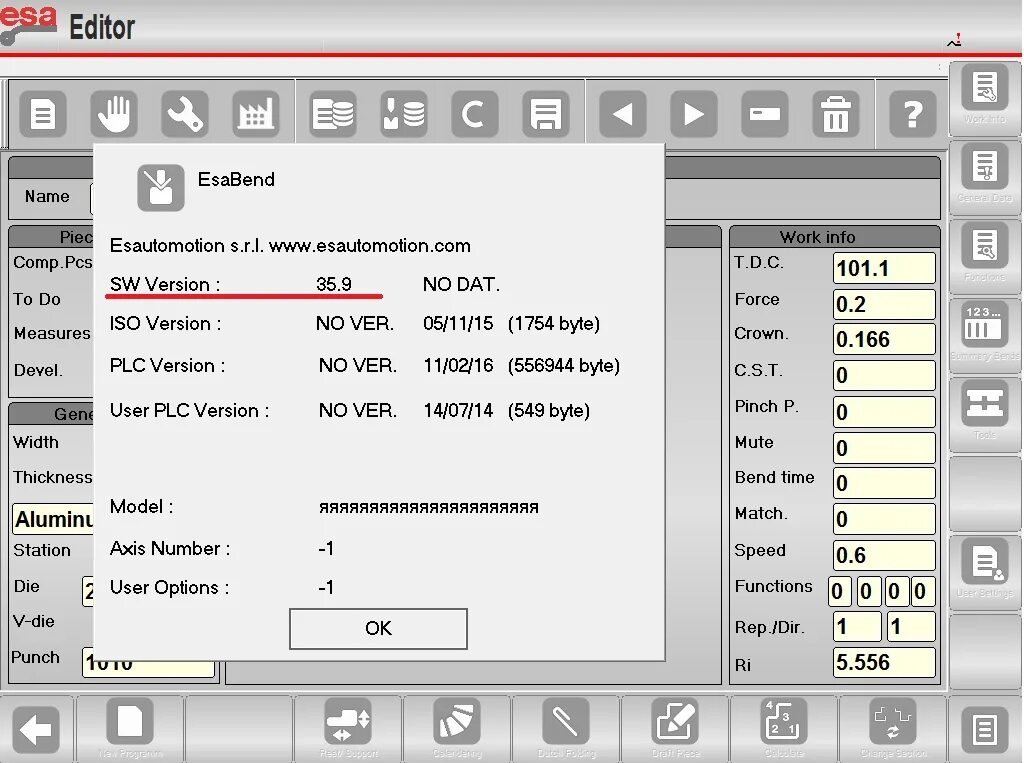Viewport: 1024px width, 763px height.
Task: Go to previous bend with left arrow
Action: (x=623, y=114)
